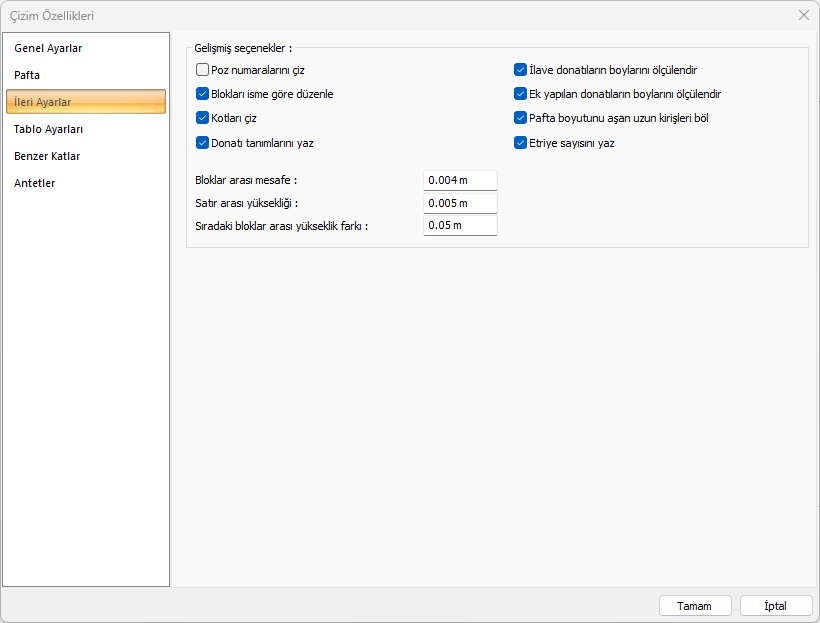Select 'İleri Ayarlar' in the sidebar

click(43, 102)
